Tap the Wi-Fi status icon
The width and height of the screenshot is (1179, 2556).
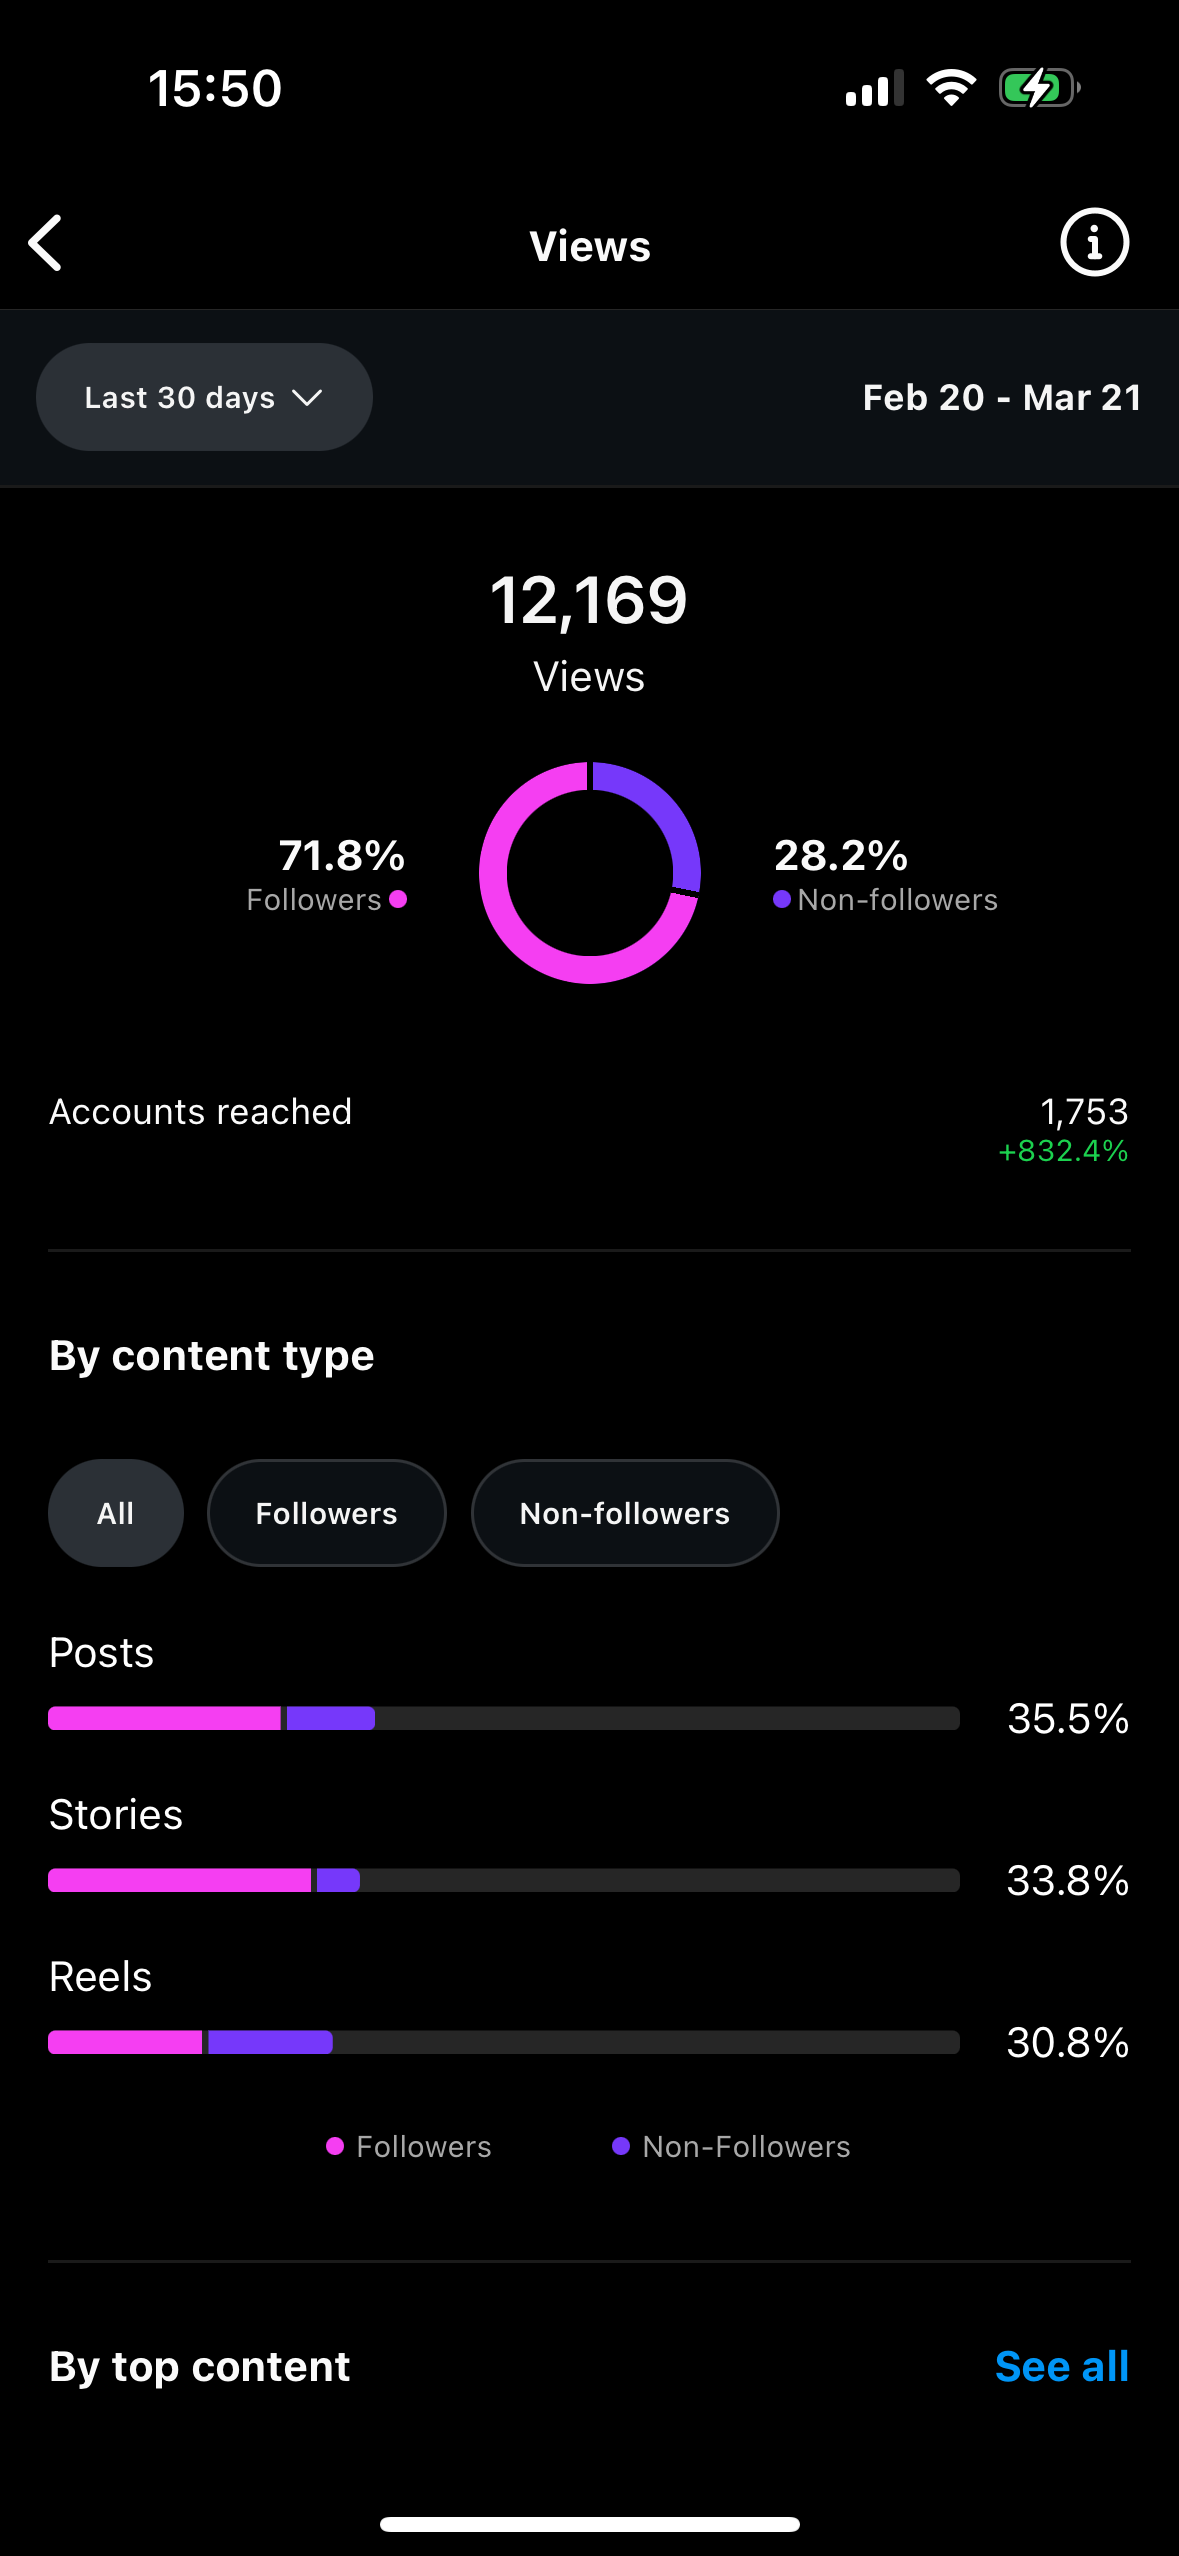click(x=950, y=88)
